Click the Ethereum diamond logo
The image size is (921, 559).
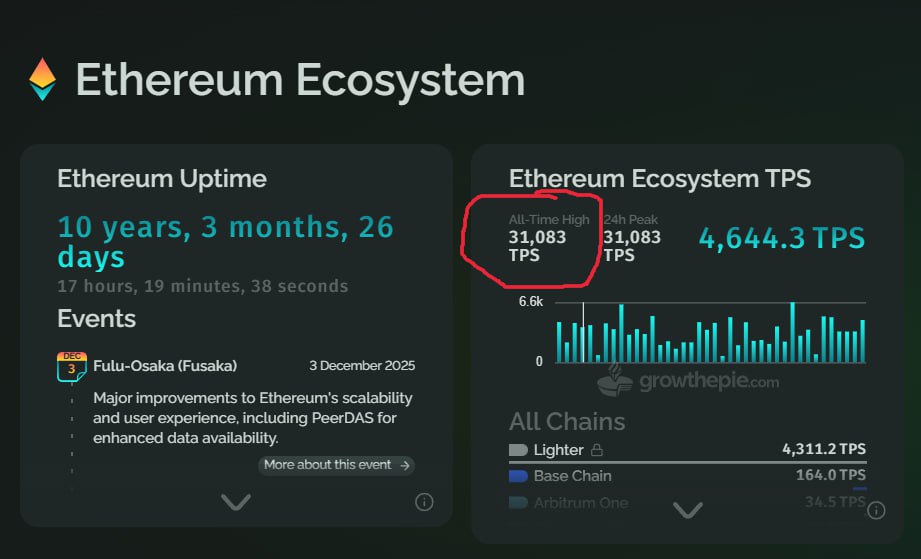point(42,79)
